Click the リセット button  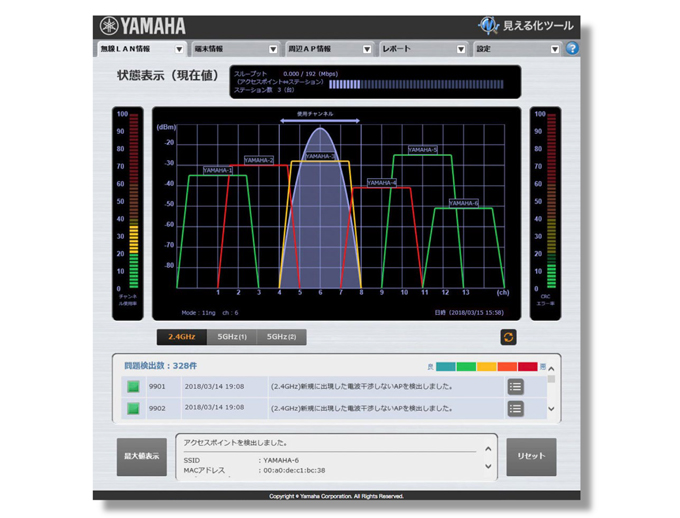point(531,456)
